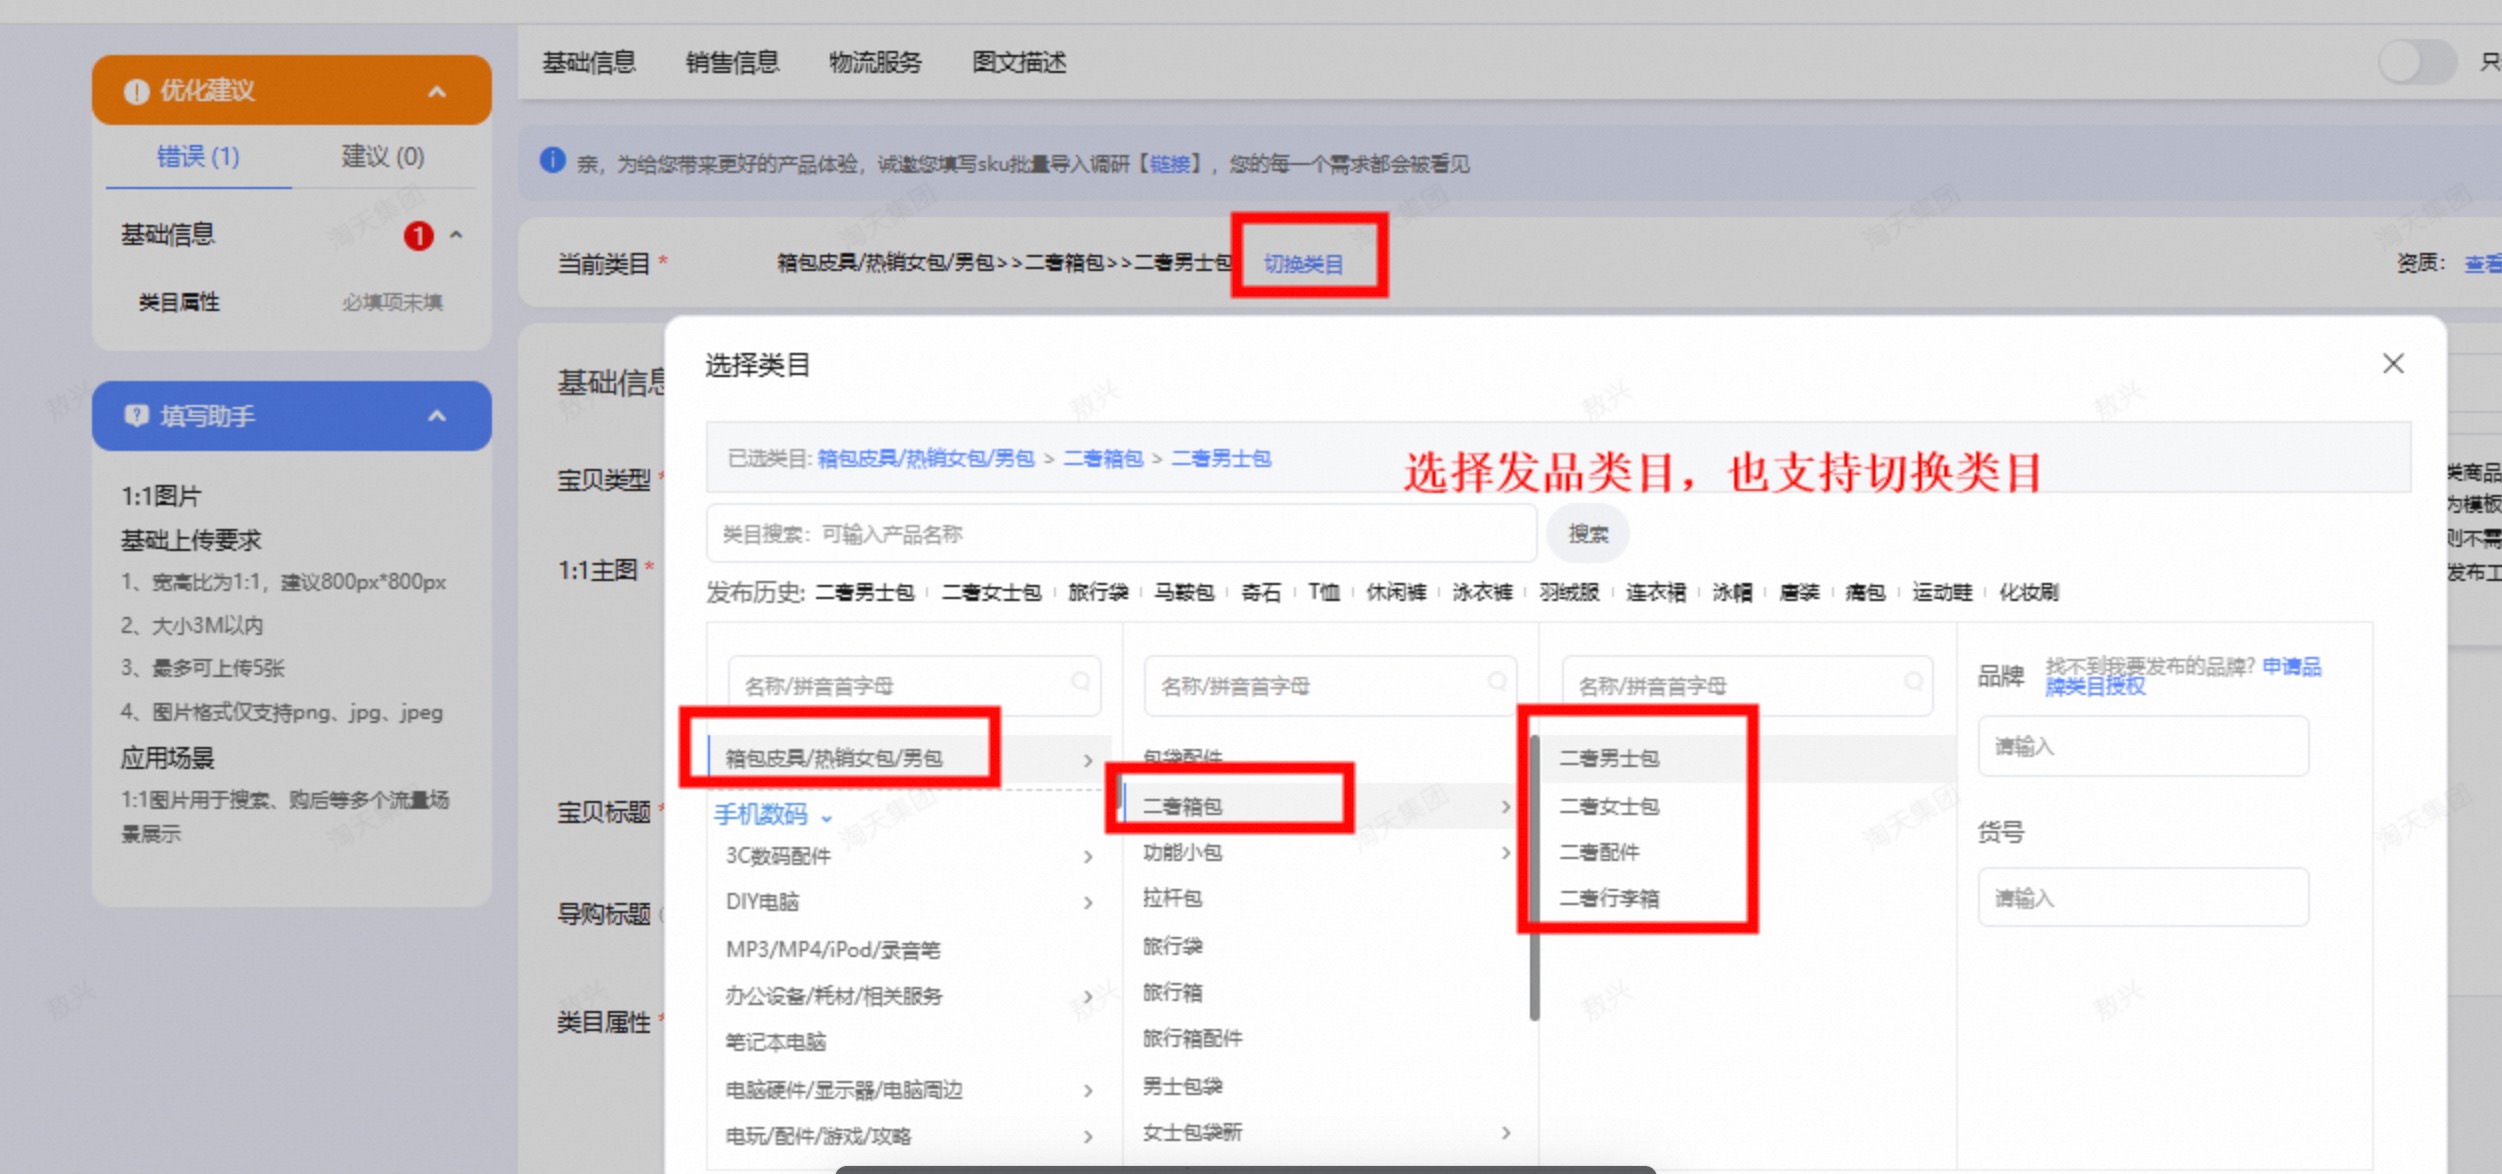This screenshot has height=1174, width=2502.
Task: Switch to the 建议 (0) tab
Action: click(383, 157)
